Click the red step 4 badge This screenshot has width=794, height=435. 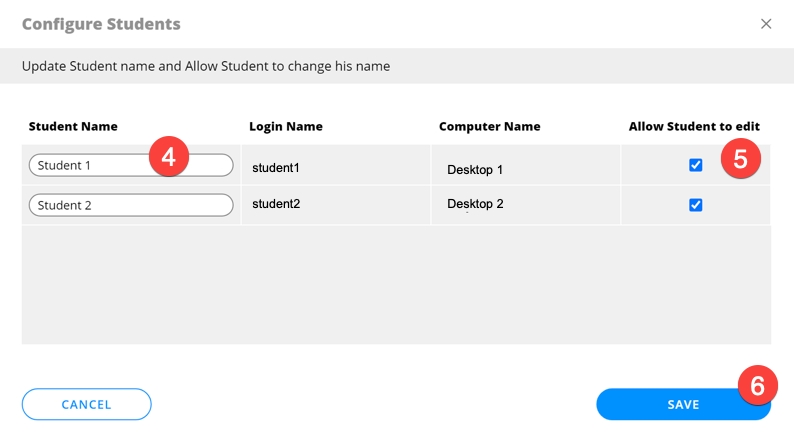tap(169, 158)
